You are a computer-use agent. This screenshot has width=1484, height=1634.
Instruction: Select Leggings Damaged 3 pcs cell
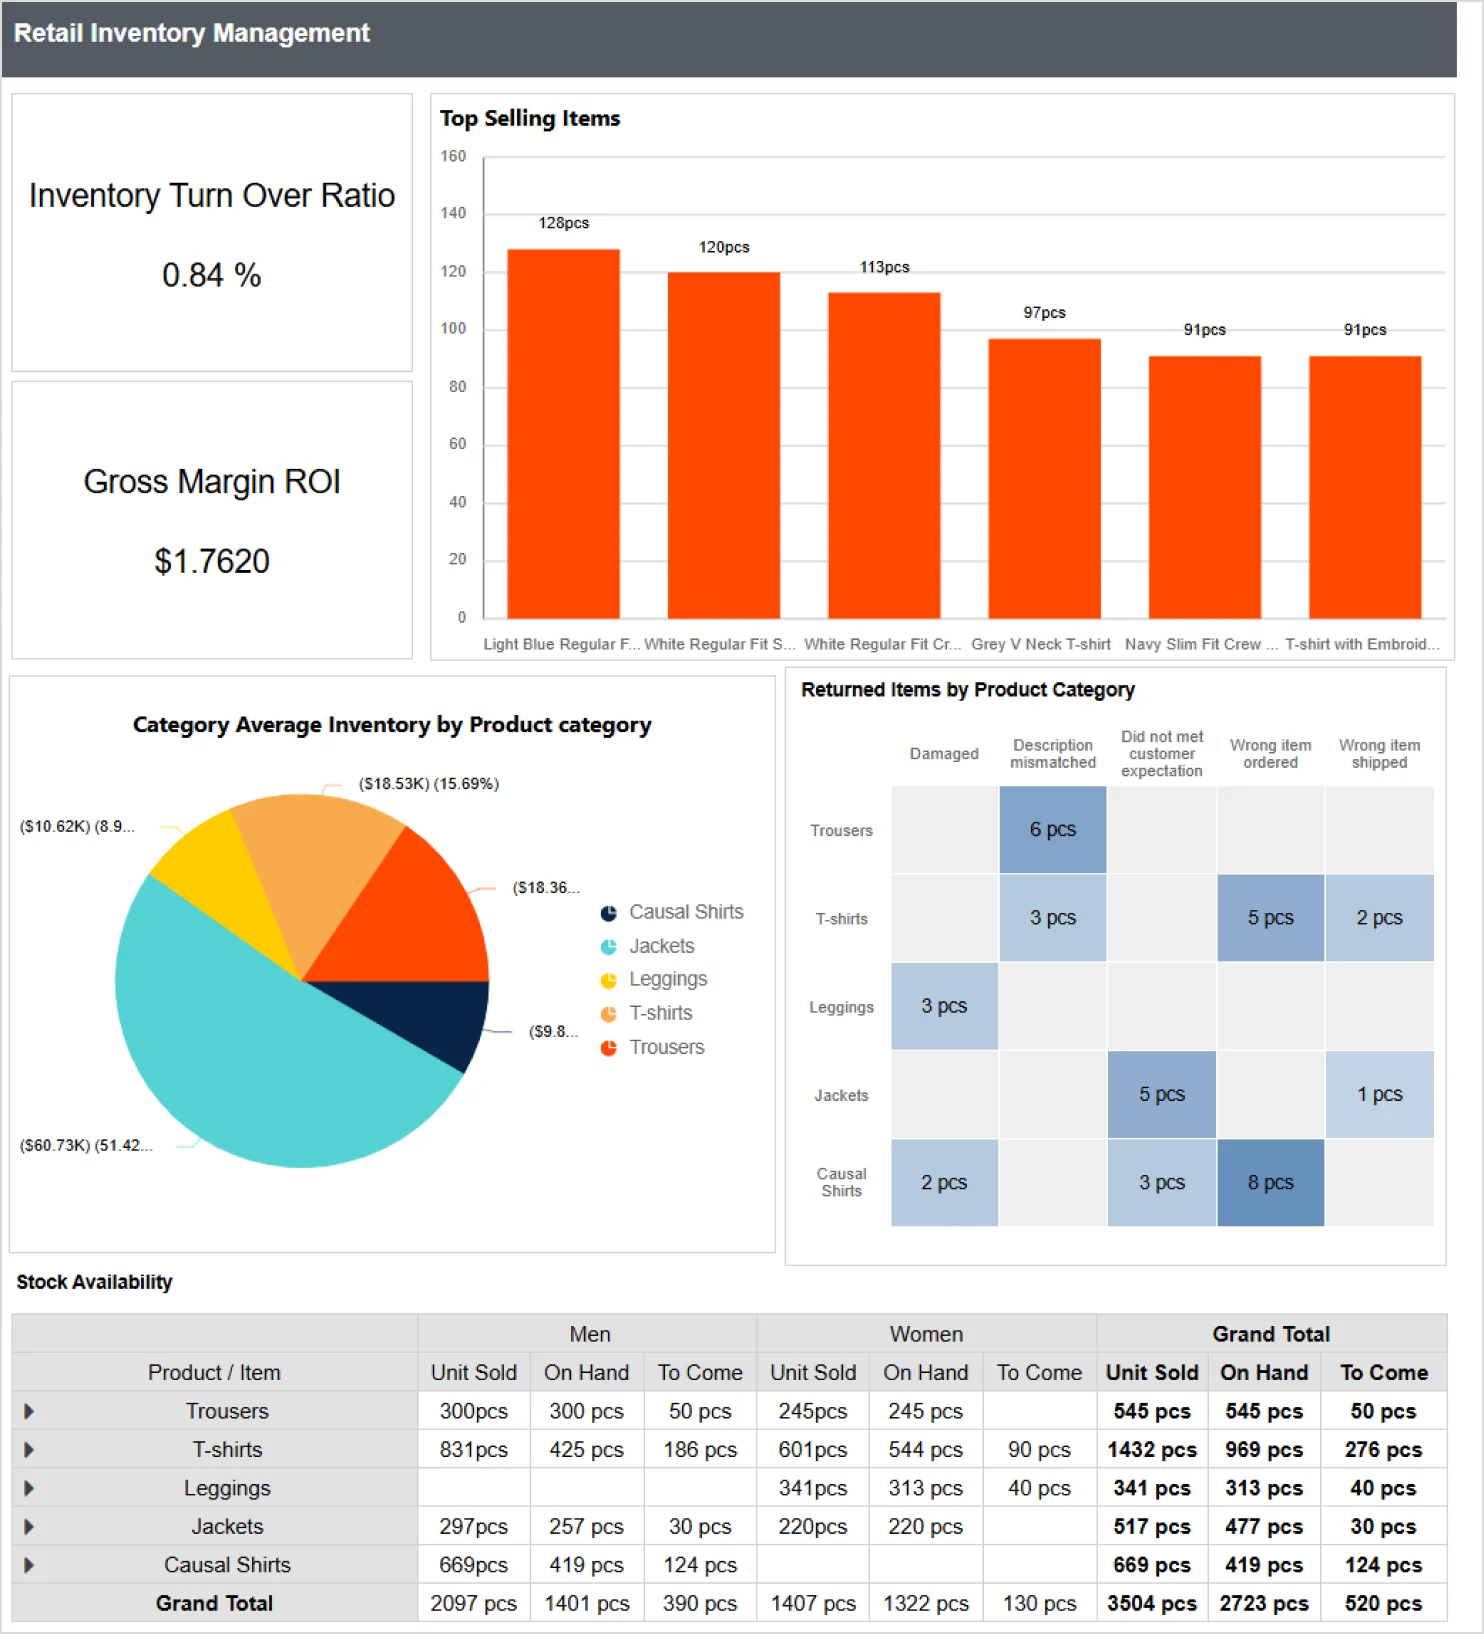click(x=944, y=1006)
